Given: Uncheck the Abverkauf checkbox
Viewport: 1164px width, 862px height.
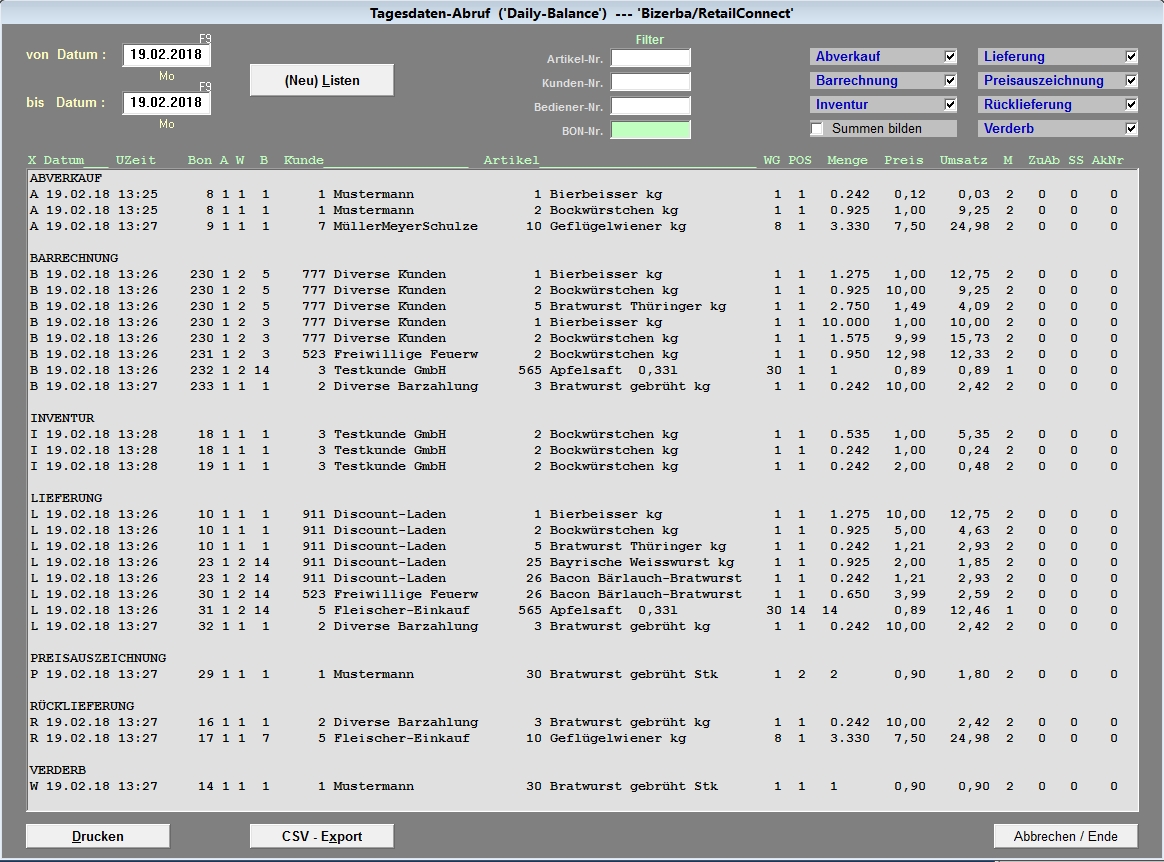Looking at the screenshot, I should (950, 57).
